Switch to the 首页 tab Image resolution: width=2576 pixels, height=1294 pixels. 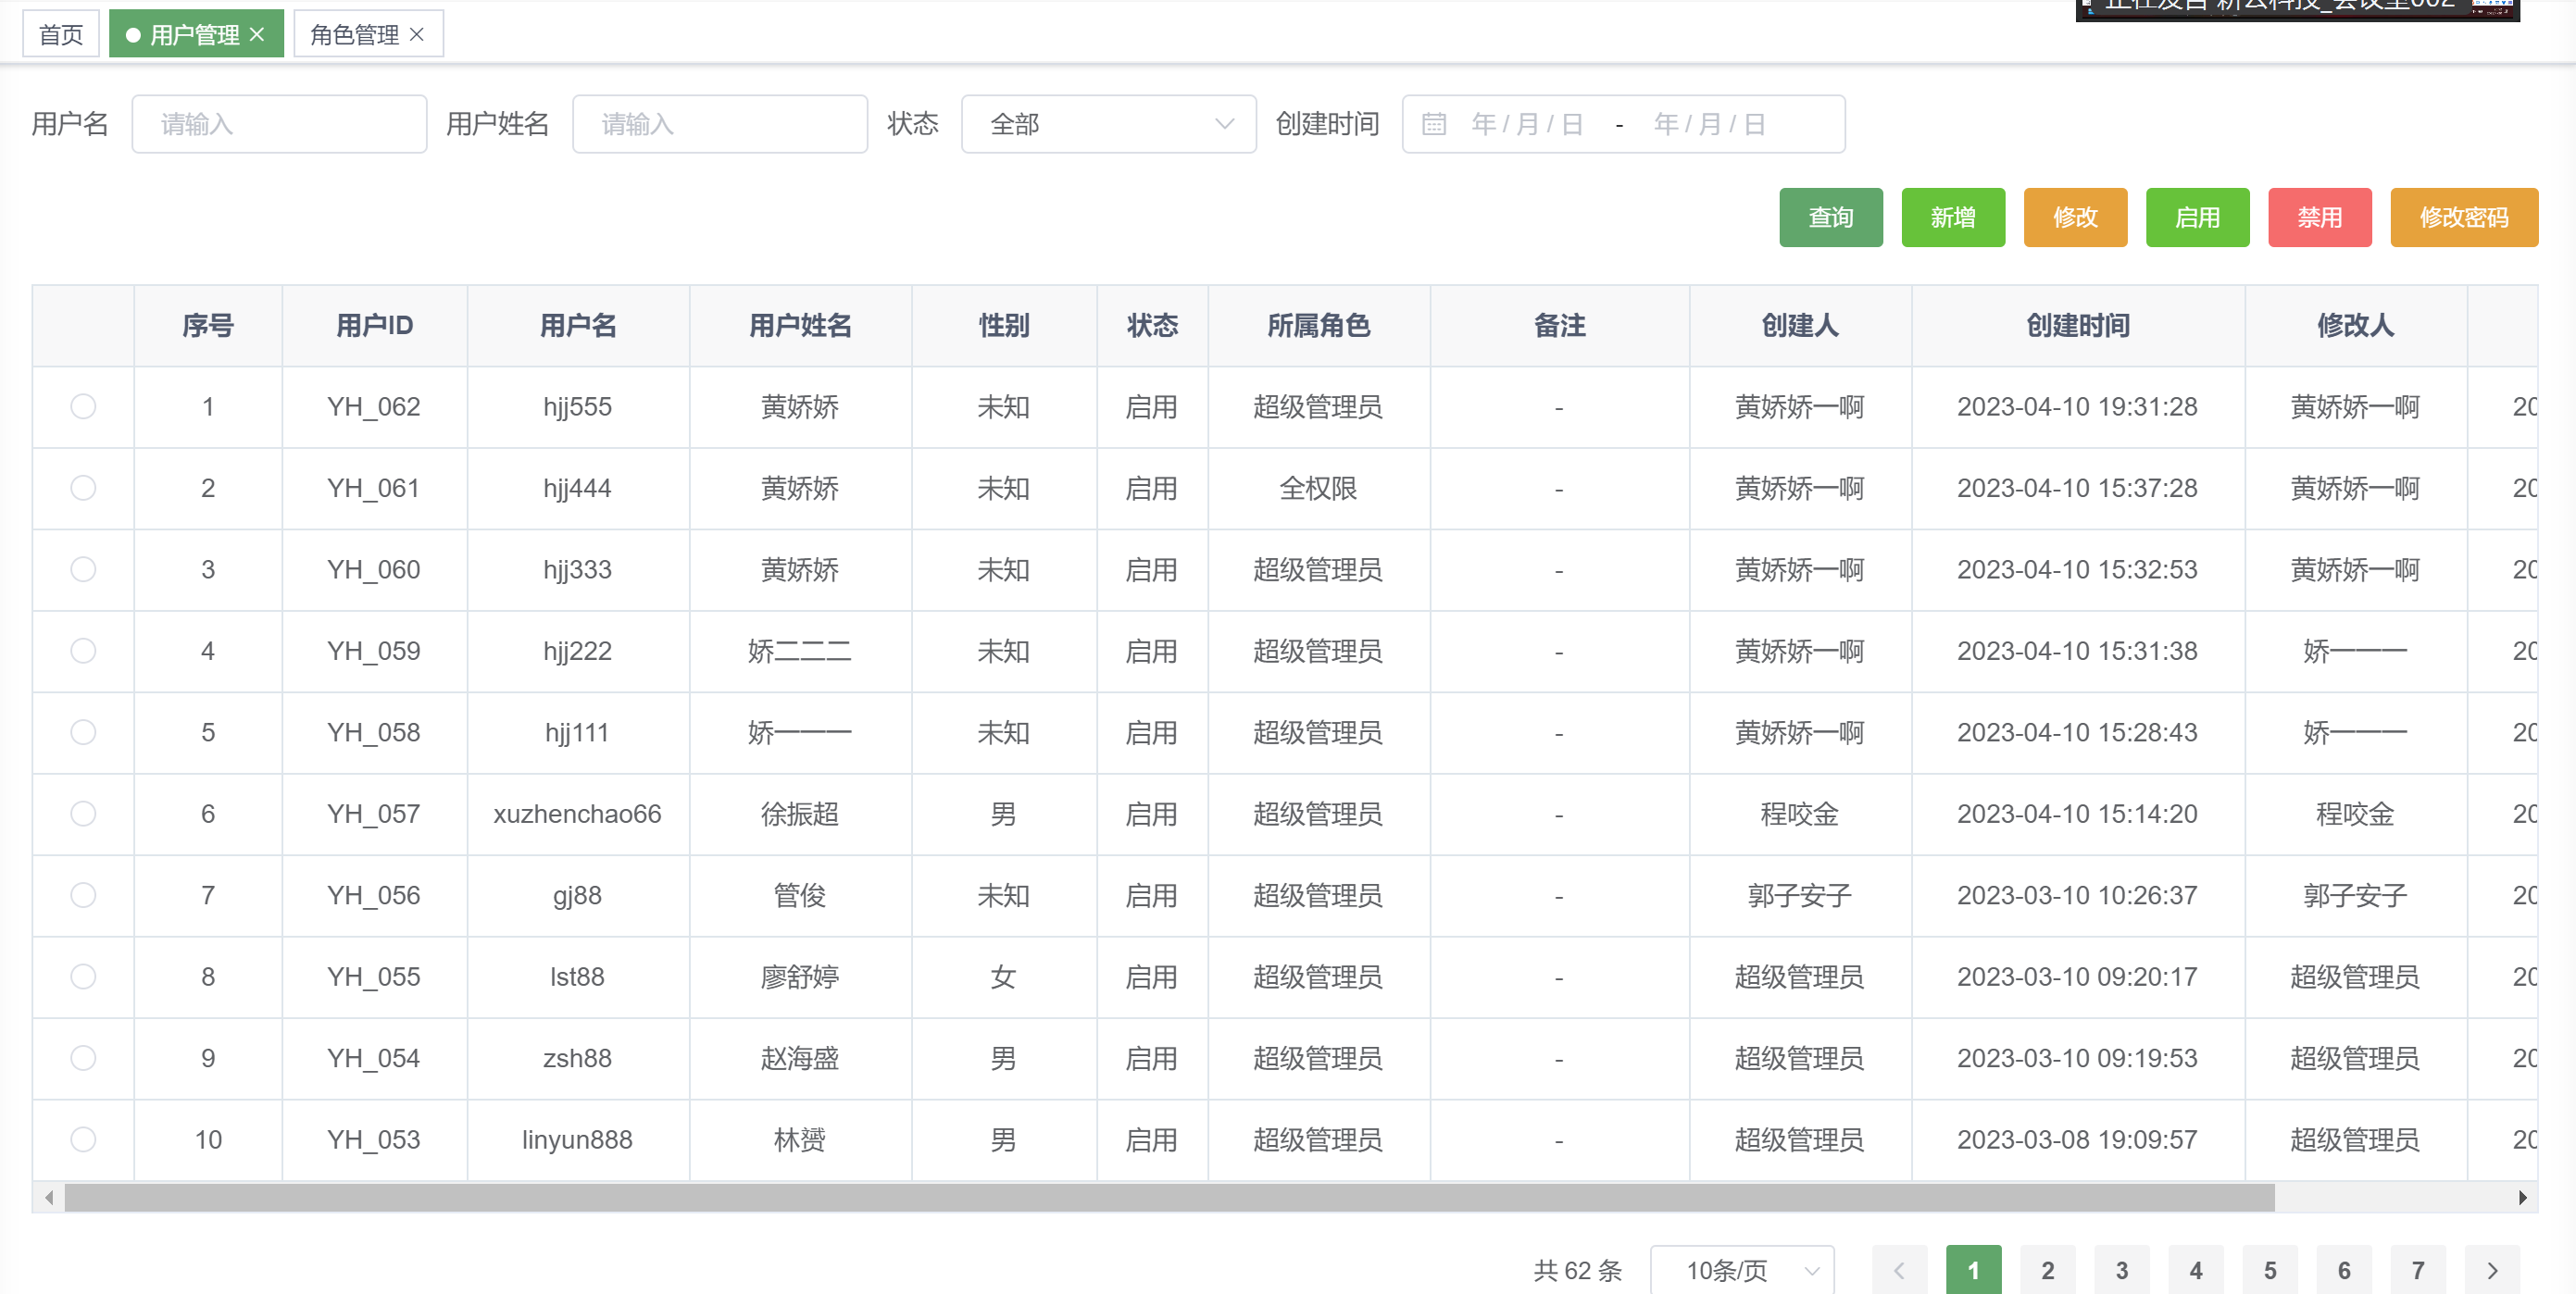click(61, 35)
